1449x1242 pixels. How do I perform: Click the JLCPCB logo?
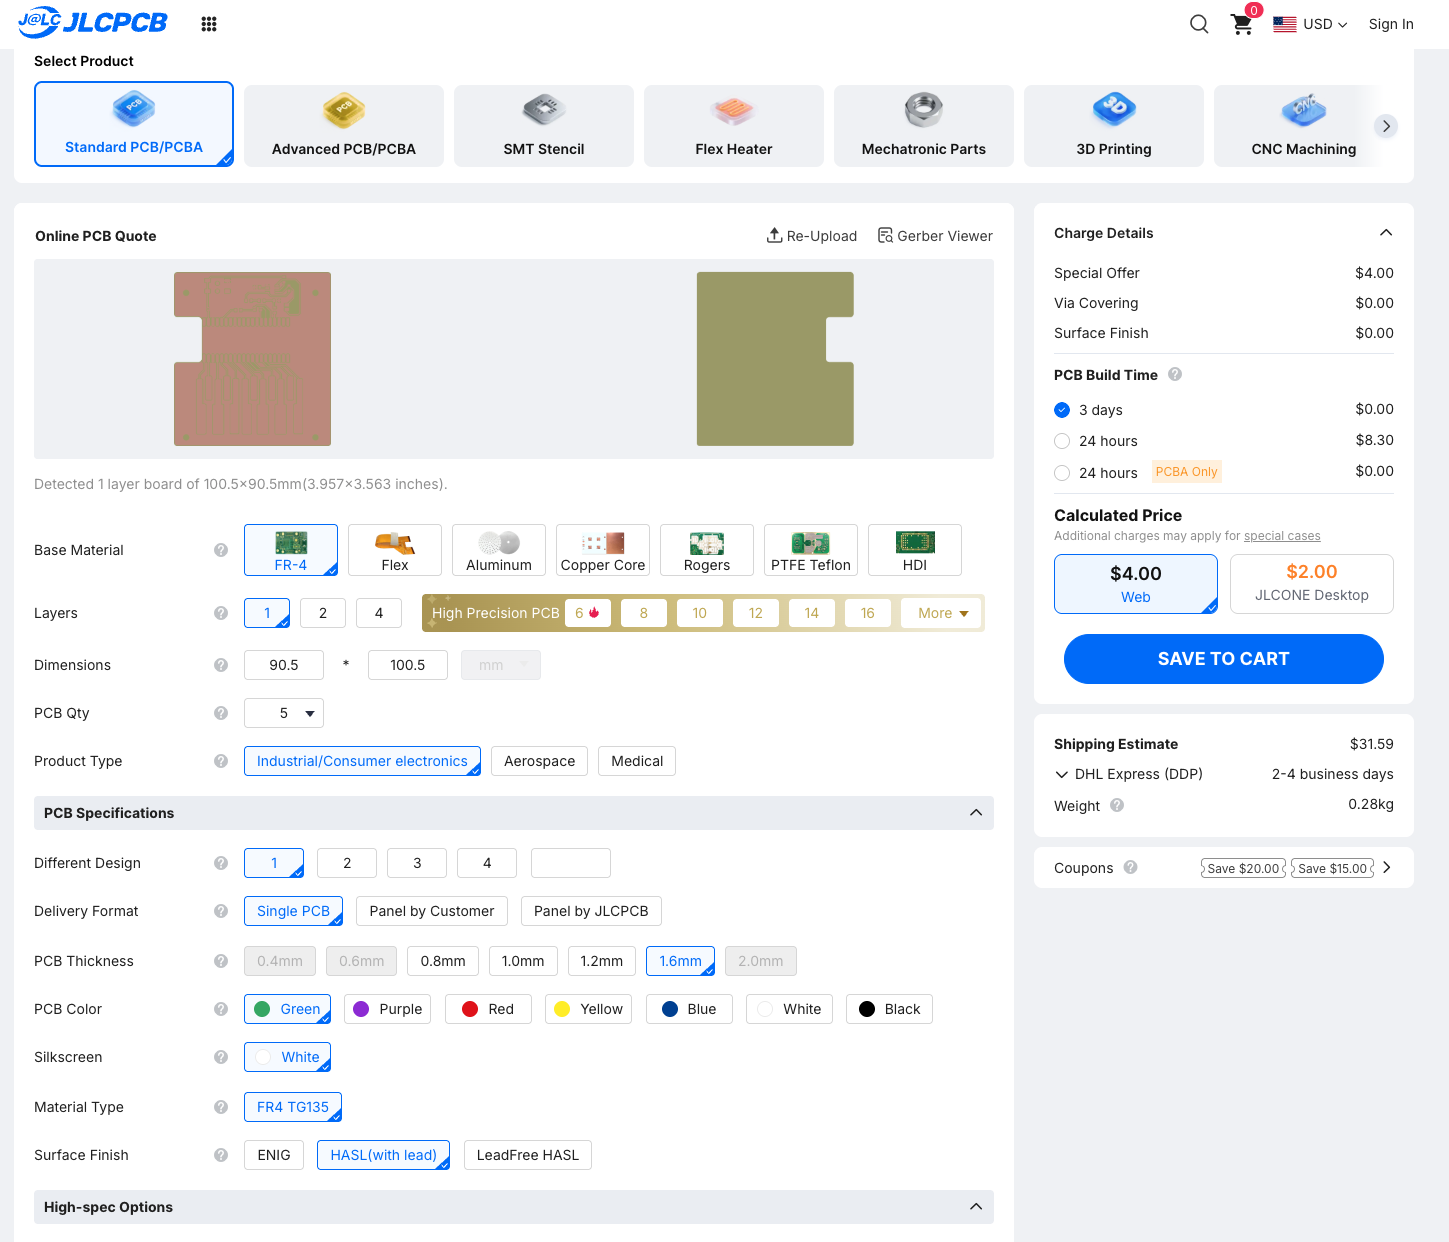(x=93, y=22)
